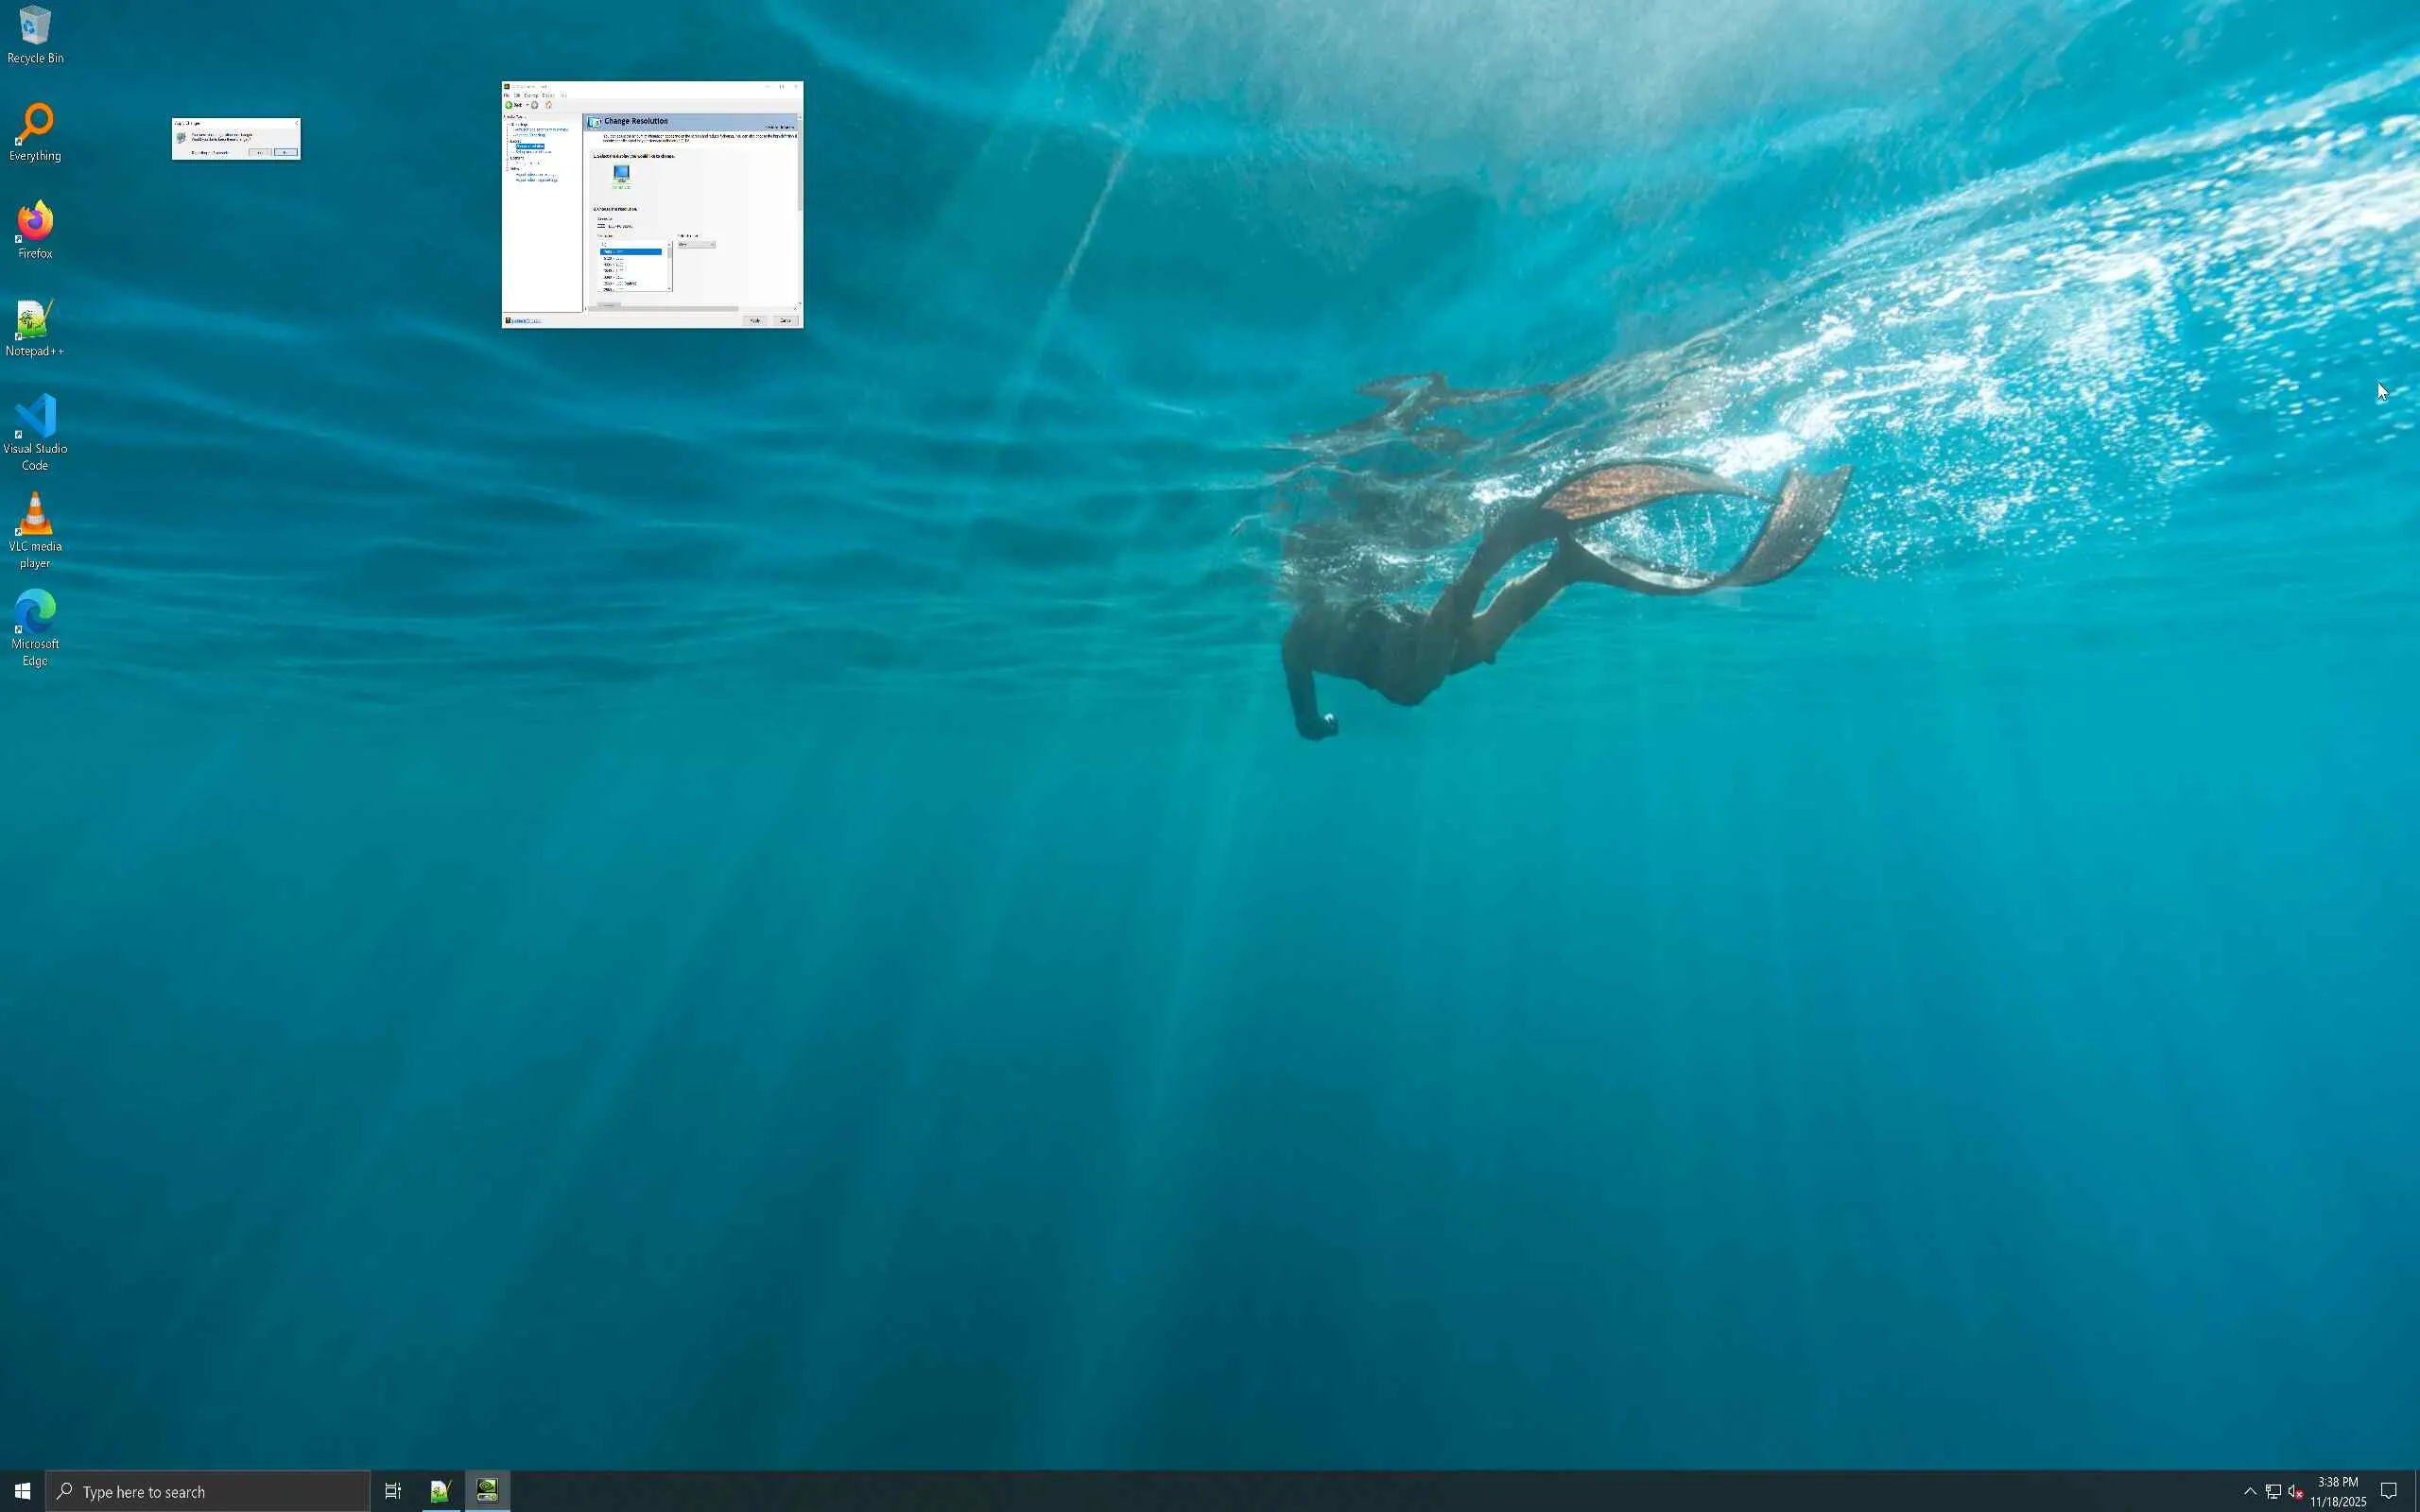This screenshot has height=1512, width=2420.
Task: Click Notepad++ icon in the taskbar
Action: point(440,1490)
